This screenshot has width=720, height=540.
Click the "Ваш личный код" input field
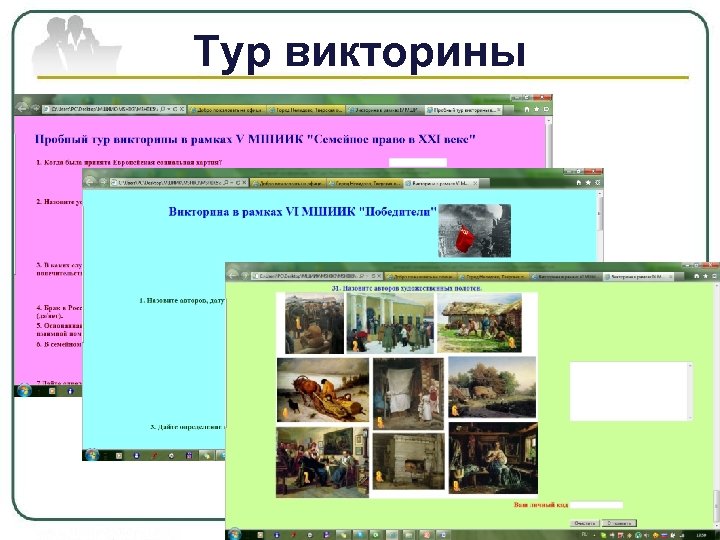click(x=596, y=505)
